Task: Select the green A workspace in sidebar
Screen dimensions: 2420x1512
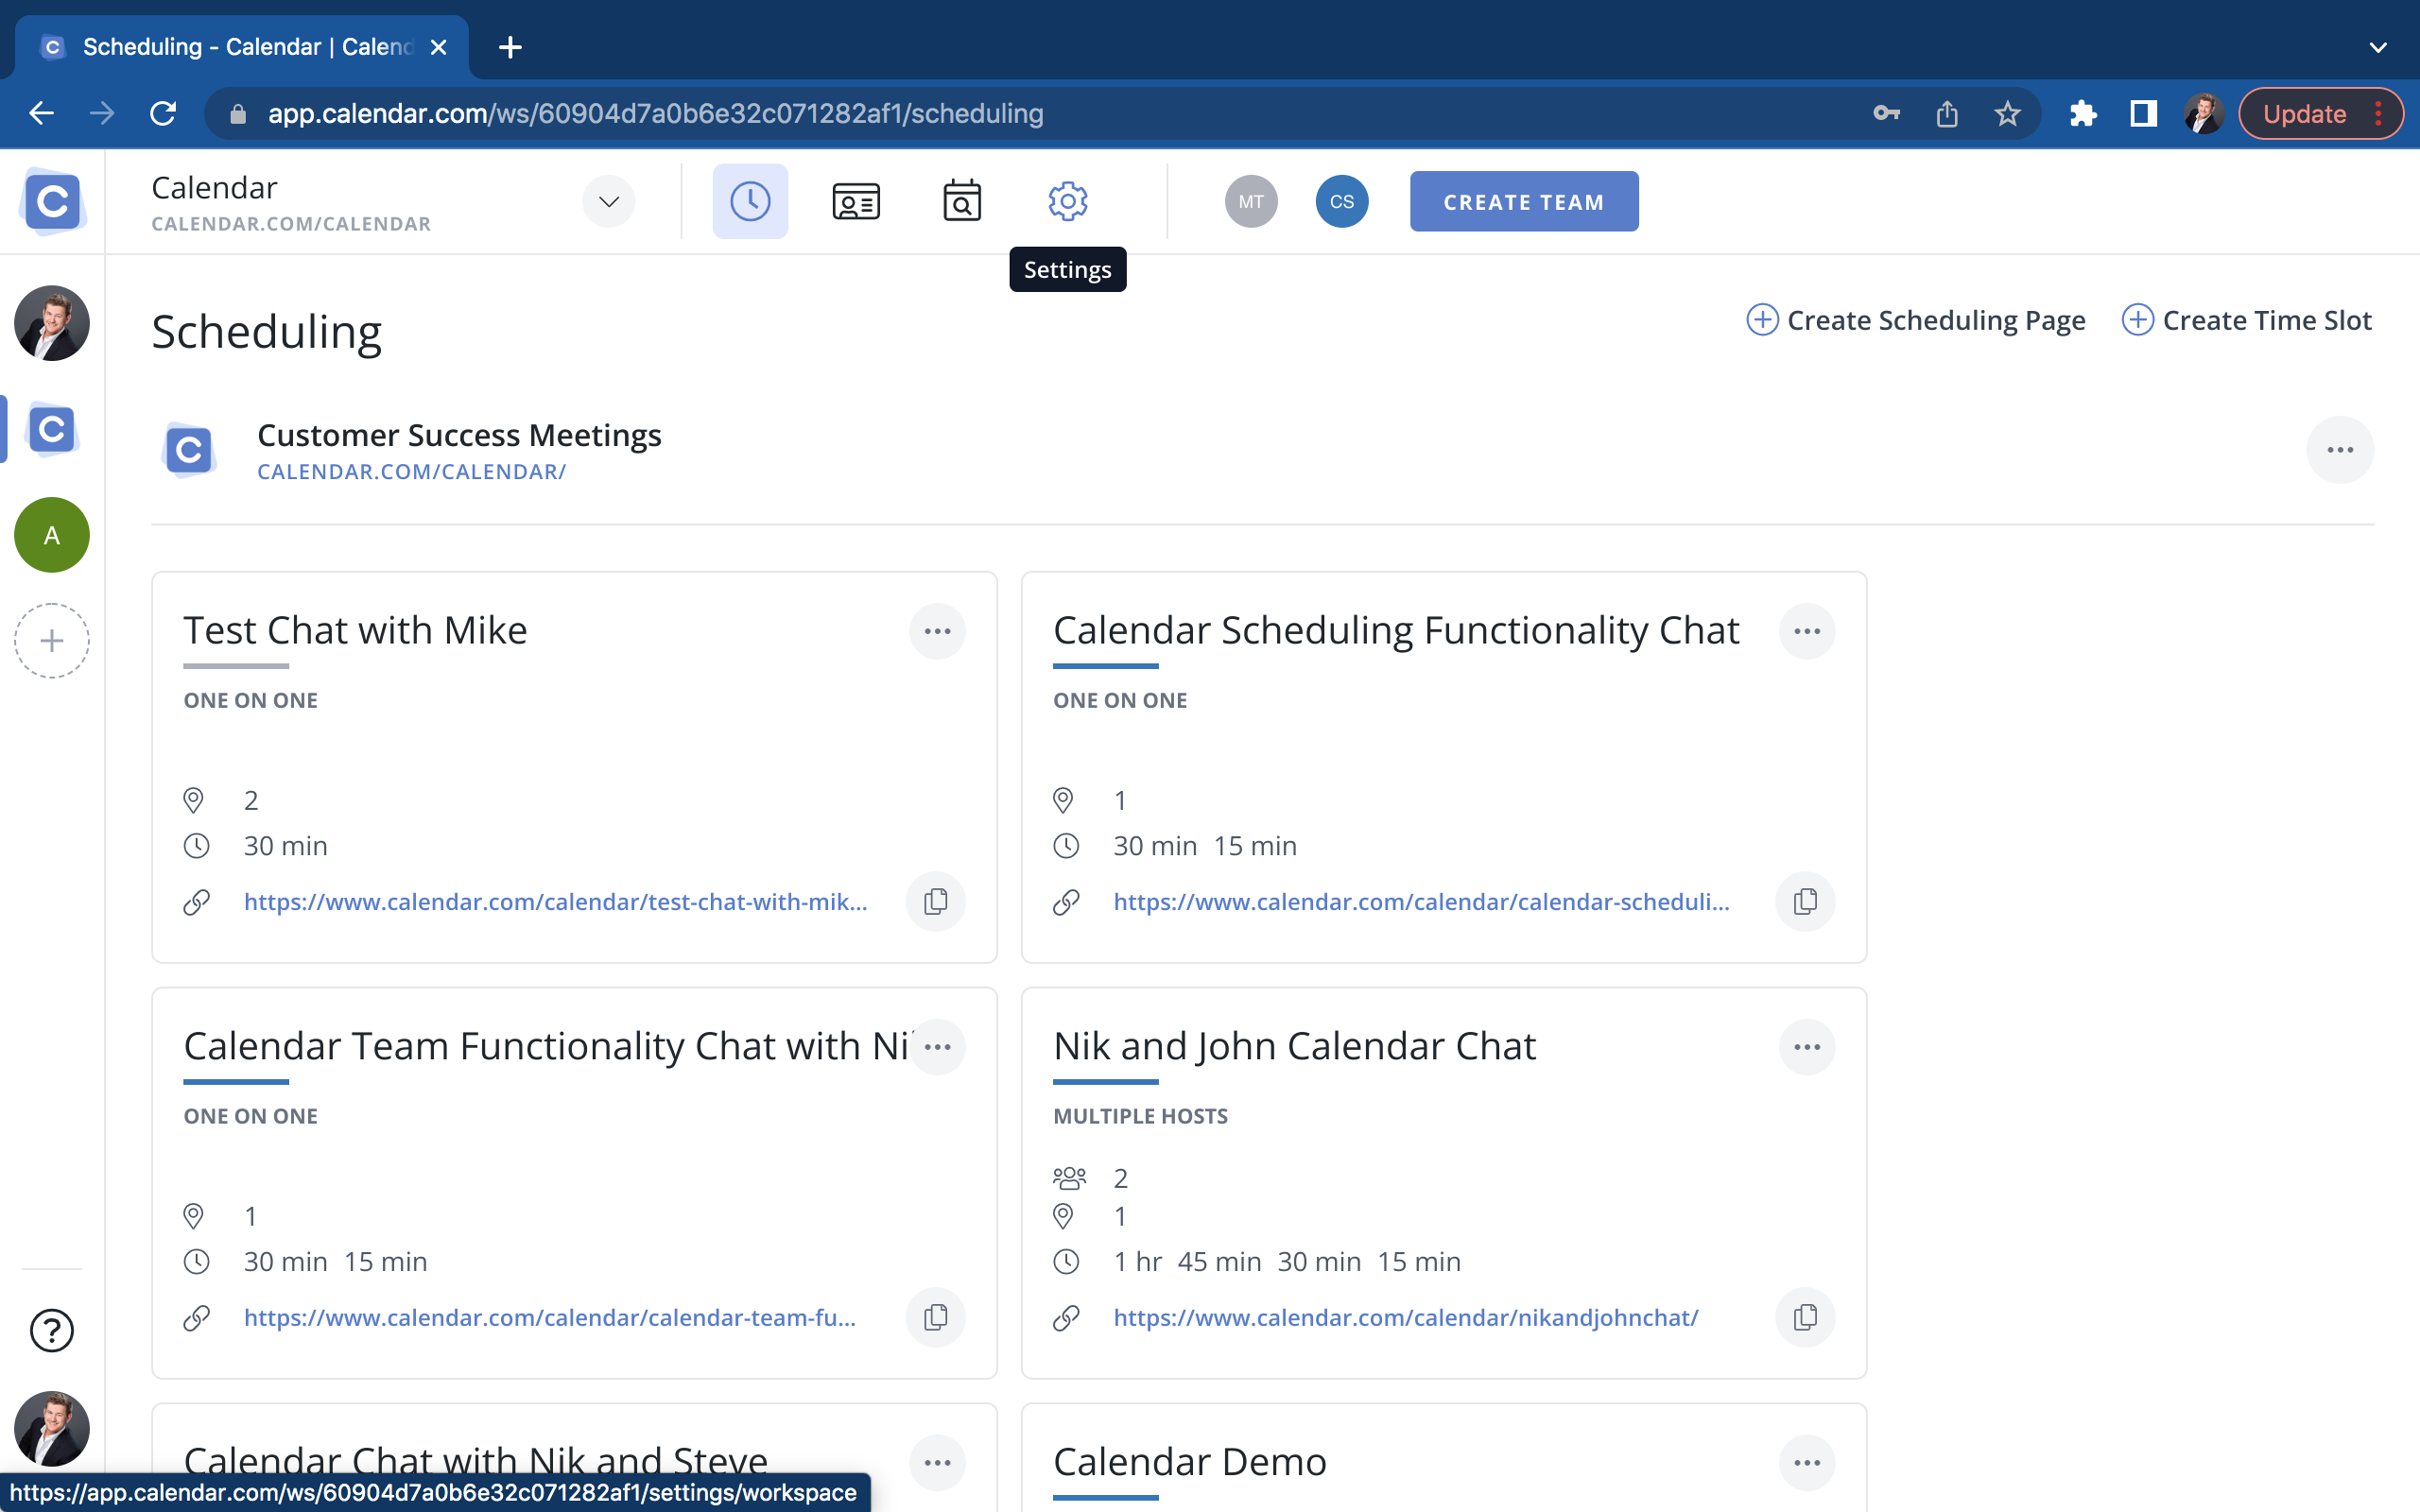Action: coord(52,535)
